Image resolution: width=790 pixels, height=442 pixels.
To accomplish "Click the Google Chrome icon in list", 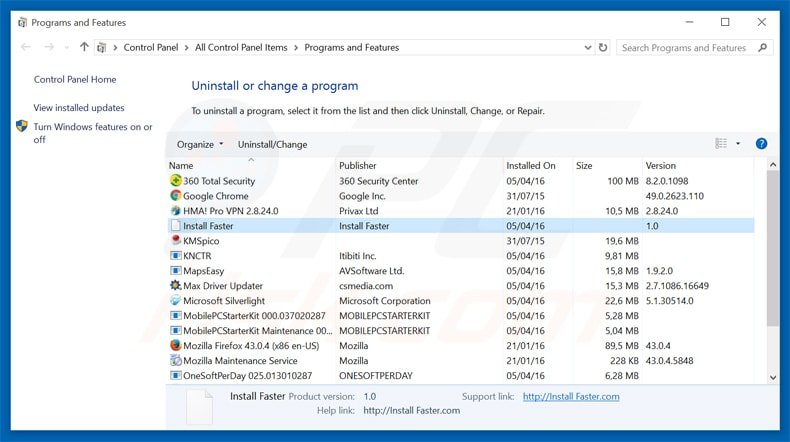I will [175, 196].
